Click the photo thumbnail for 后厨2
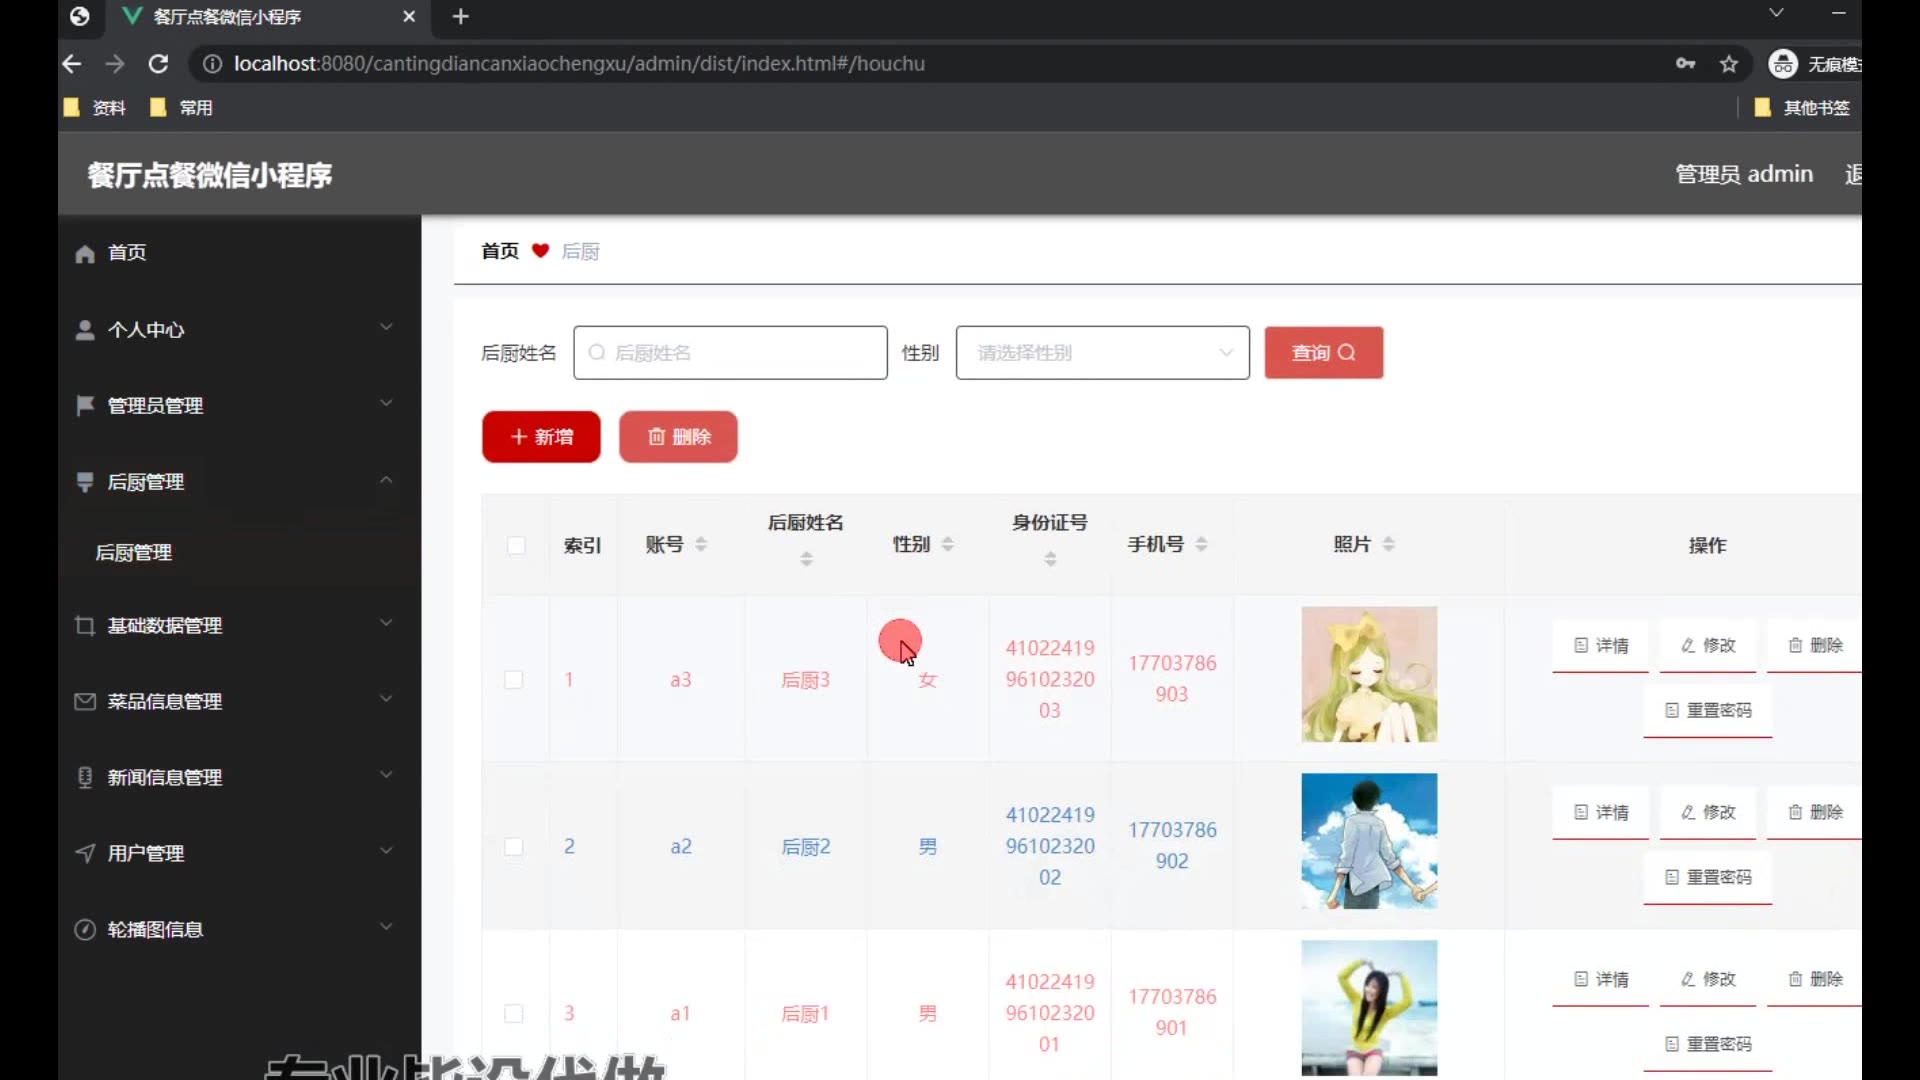The height and width of the screenshot is (1080, 1920). pyautogui.click(x=1369, y=841)
